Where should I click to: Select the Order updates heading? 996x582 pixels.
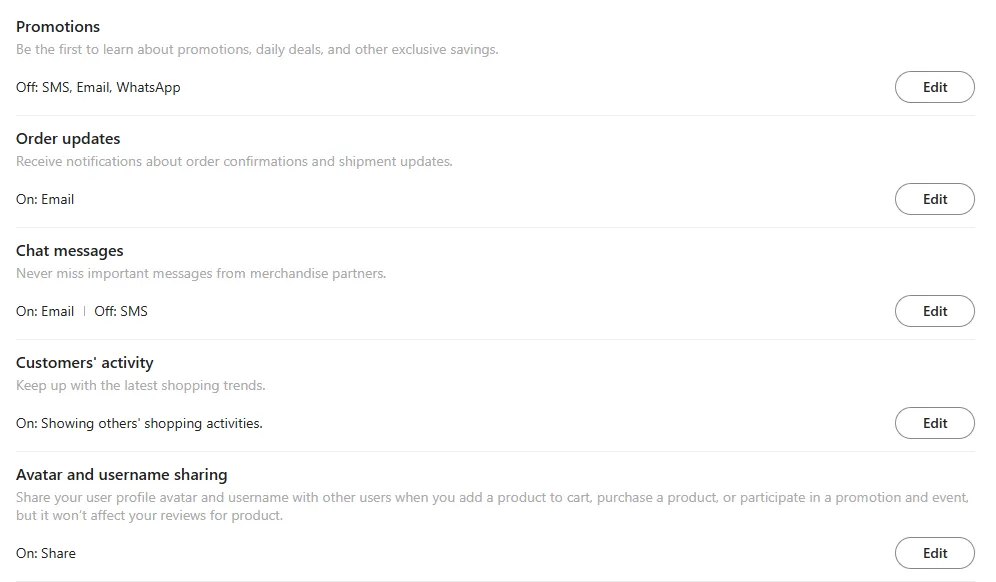pyautogui.click(x=68, y=139)
